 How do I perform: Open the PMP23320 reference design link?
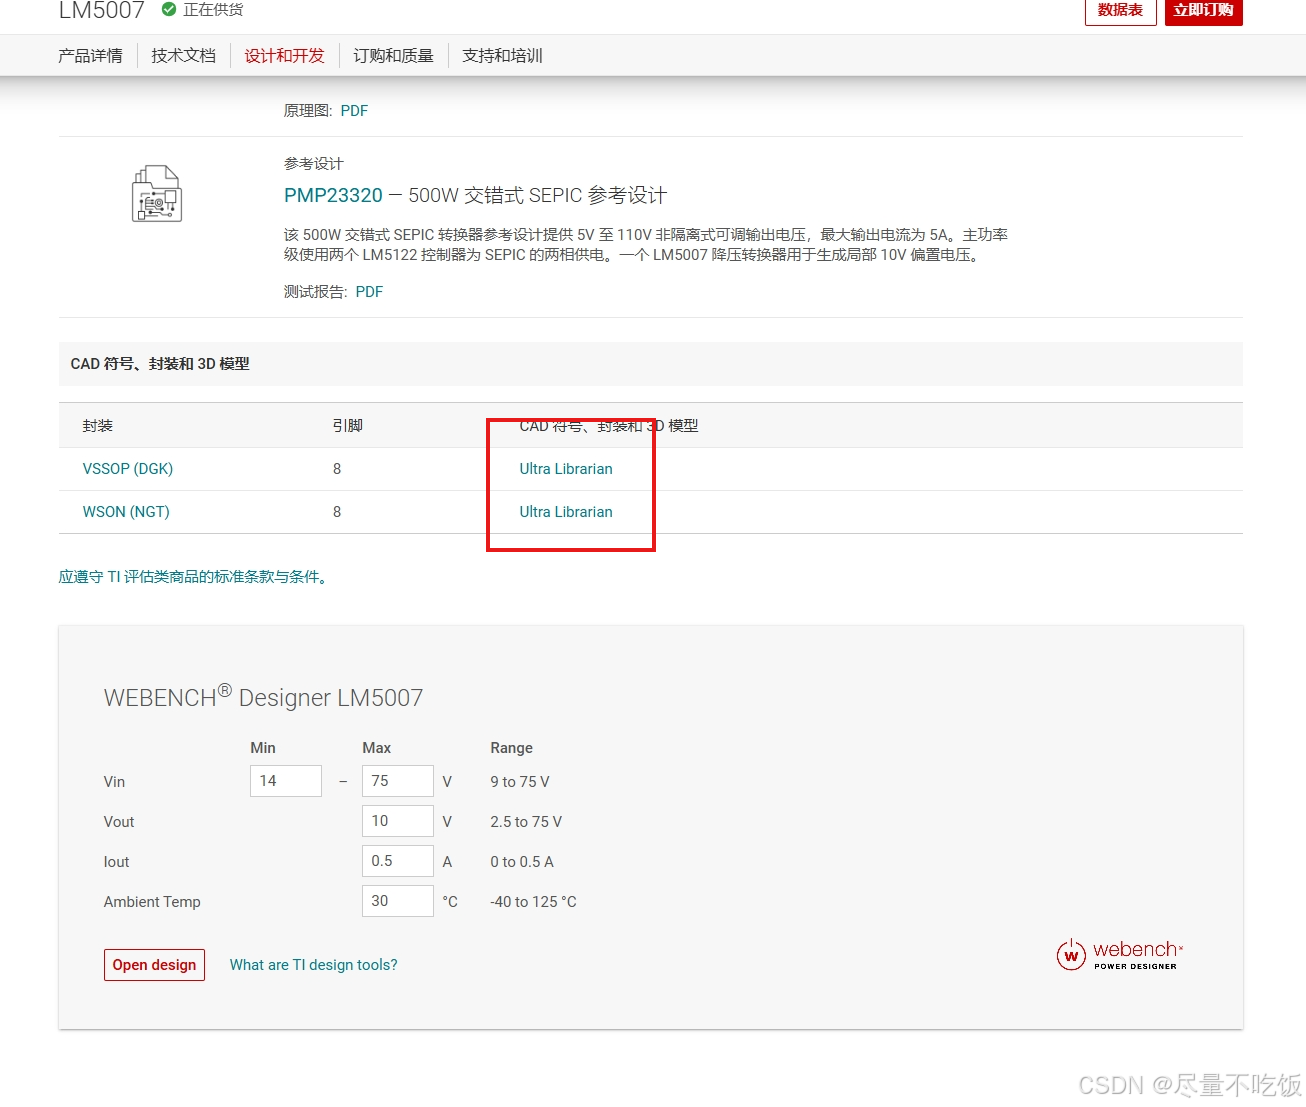tap(333, 195)
